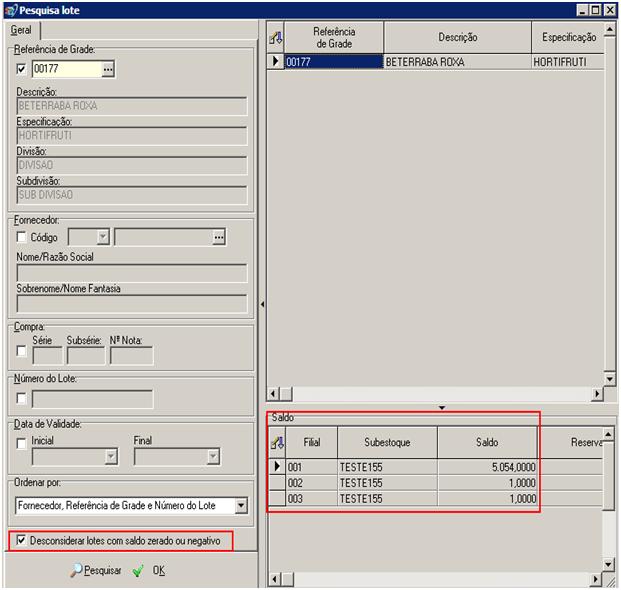The height and width of the screenshot is (590, 621).
Task: Expand the Data de Validade Final dropdown
Action: tap(212, 457)
